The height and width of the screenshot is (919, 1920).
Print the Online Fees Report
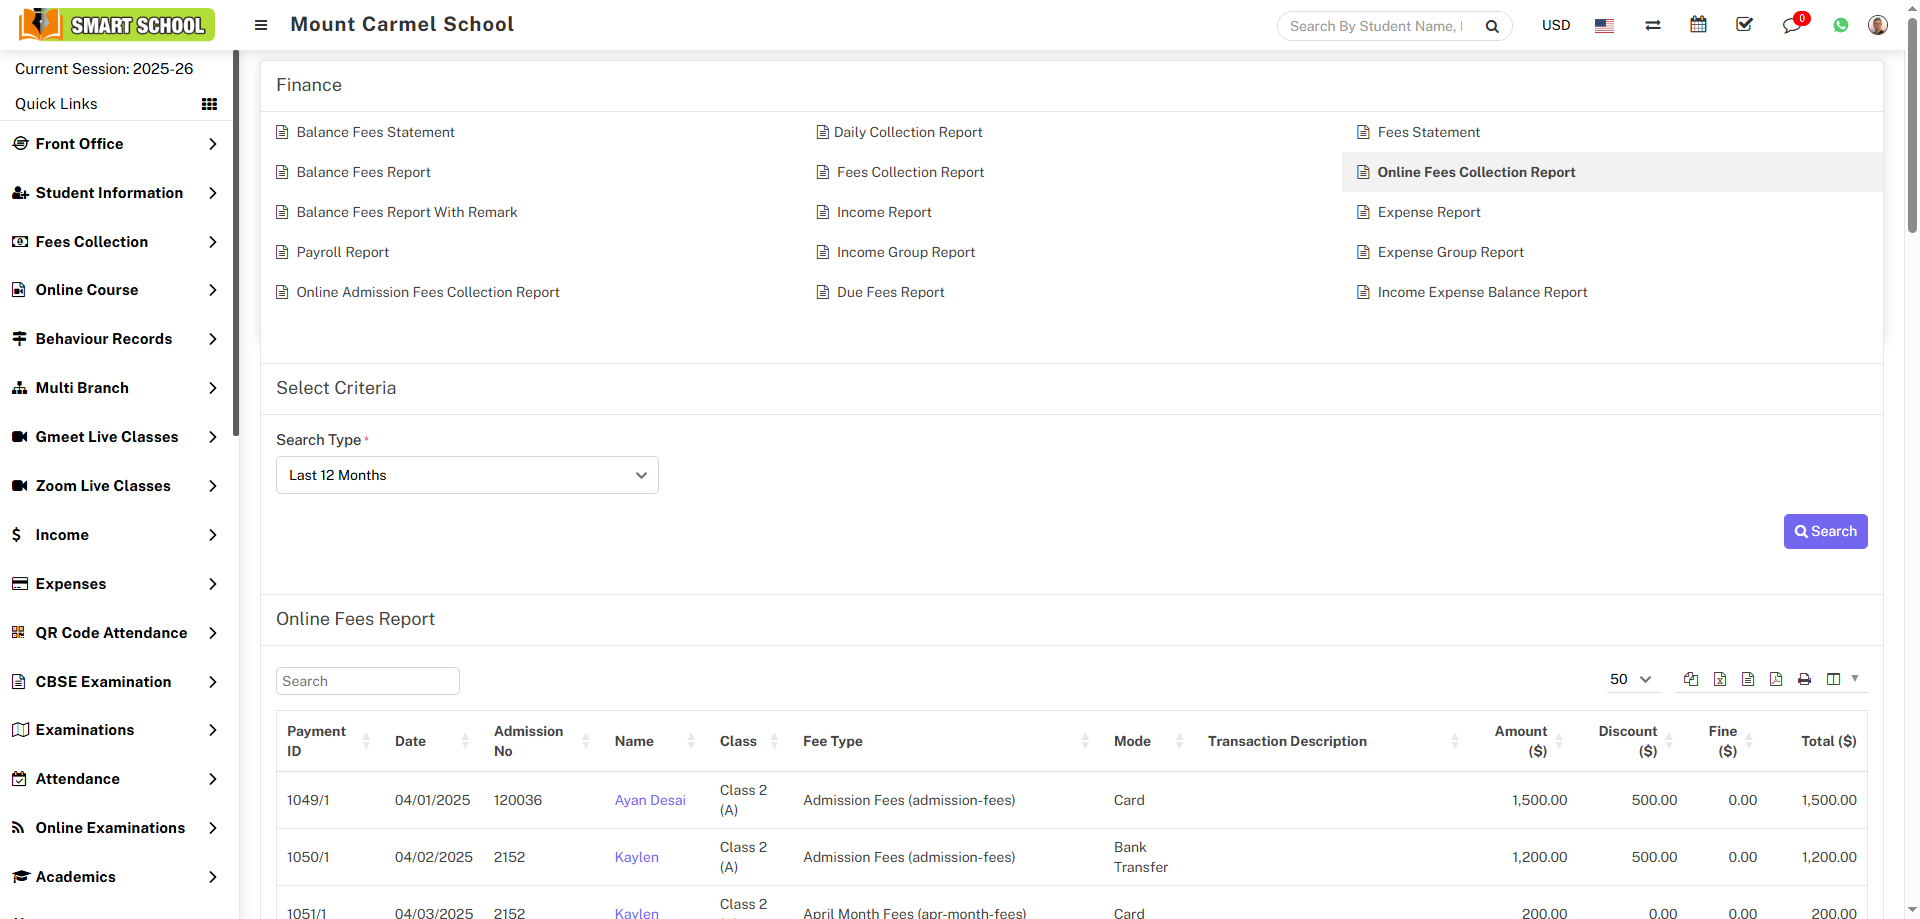tap(1804, 679)
